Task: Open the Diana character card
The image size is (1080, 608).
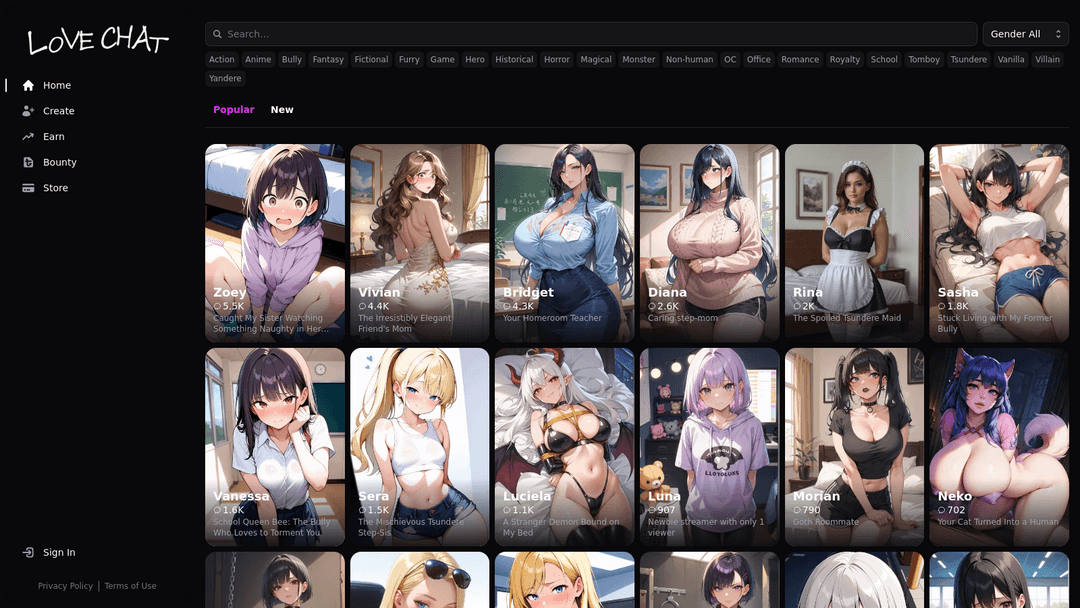Action: tap(709, 243)
